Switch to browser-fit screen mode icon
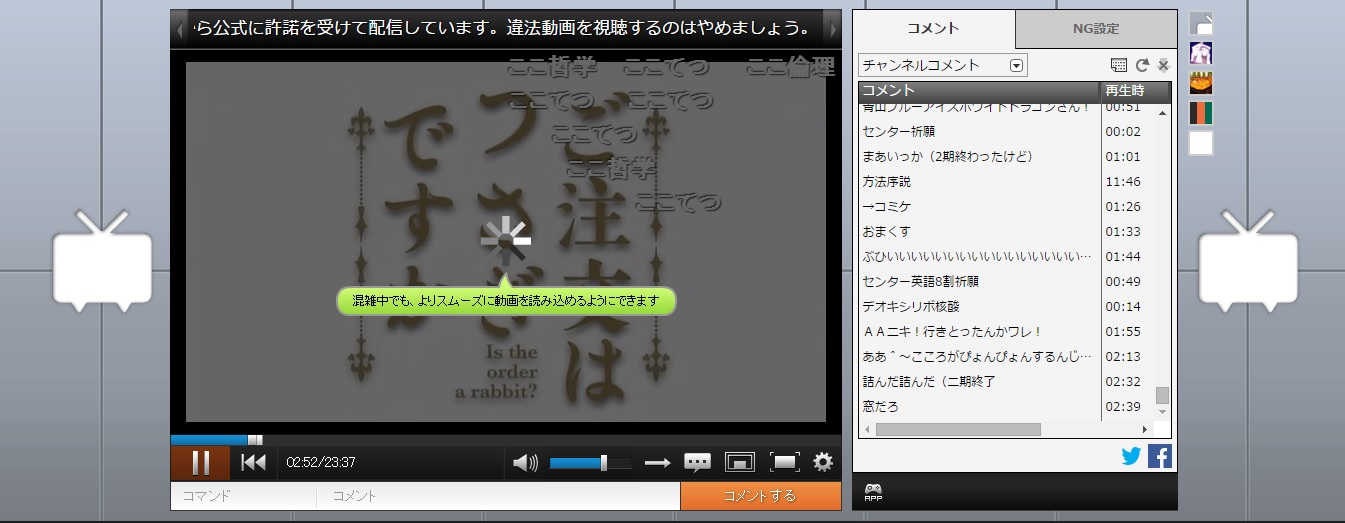 pyautogui.click(x=740, y=462)
